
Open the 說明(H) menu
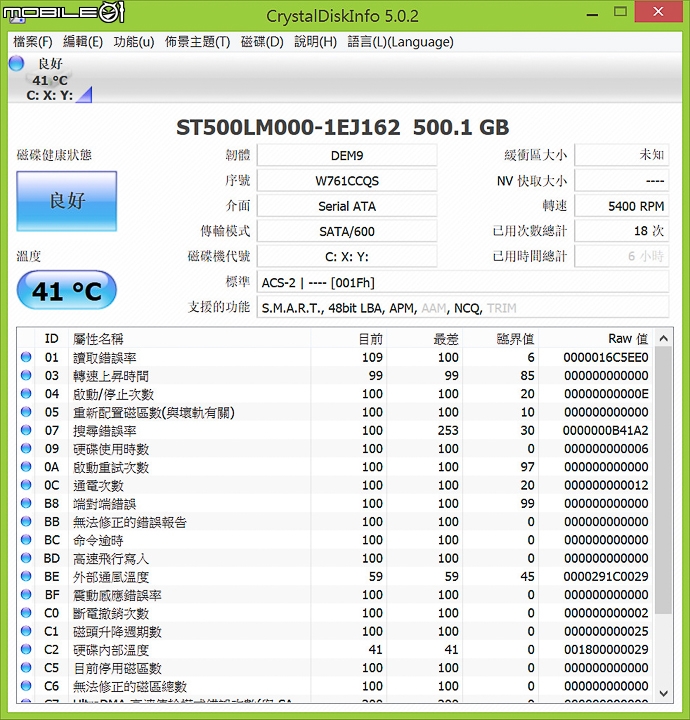[x=315, y=42]
